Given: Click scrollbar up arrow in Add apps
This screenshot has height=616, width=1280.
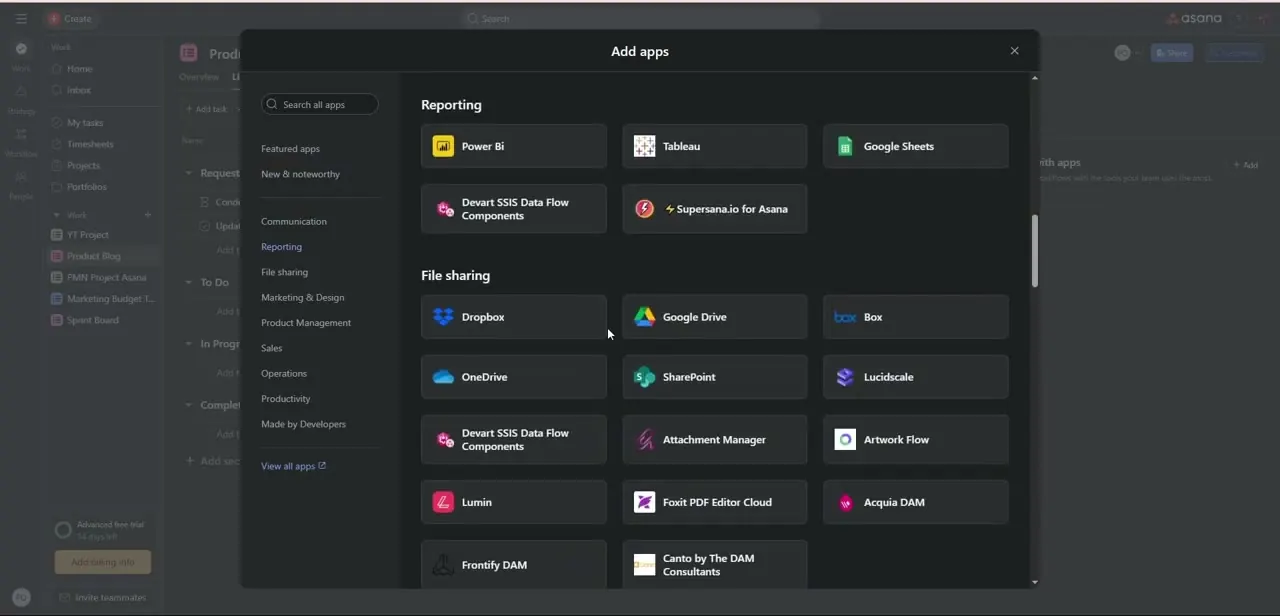Looking at the screenshot, I should 1034,78.
